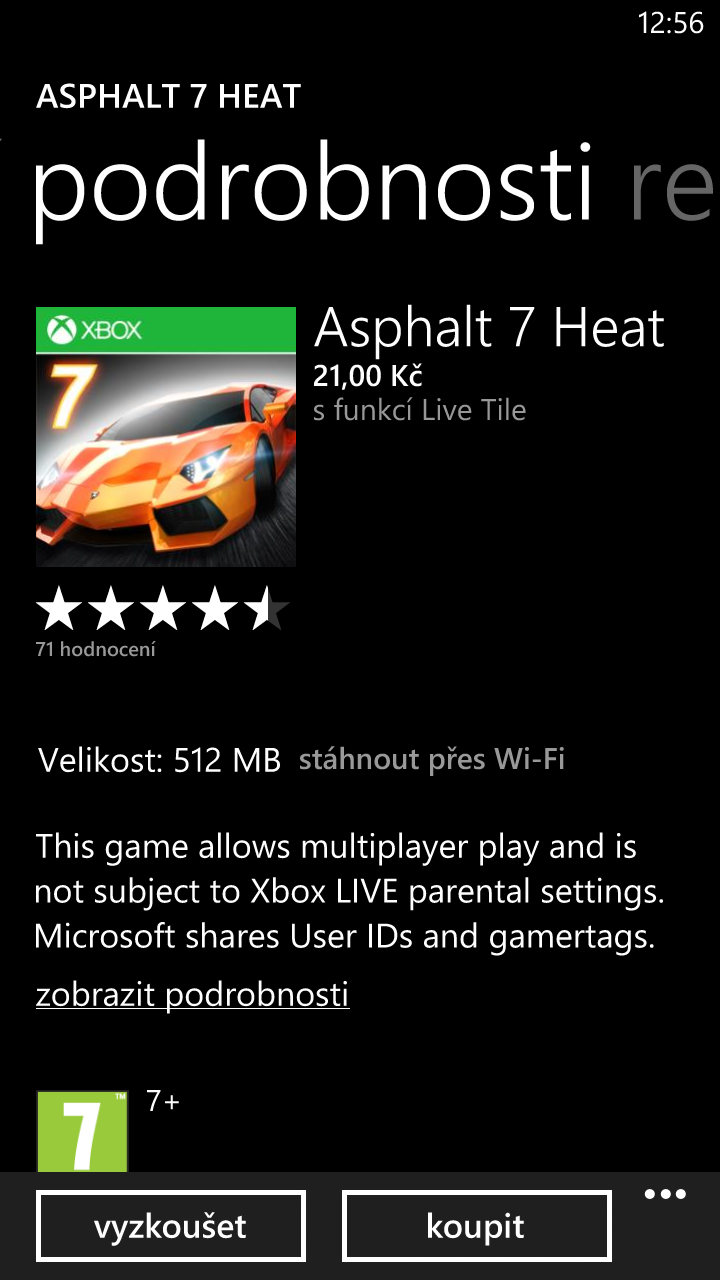Tap the s funkcí Live Tile label

click(x=419, y=410)
